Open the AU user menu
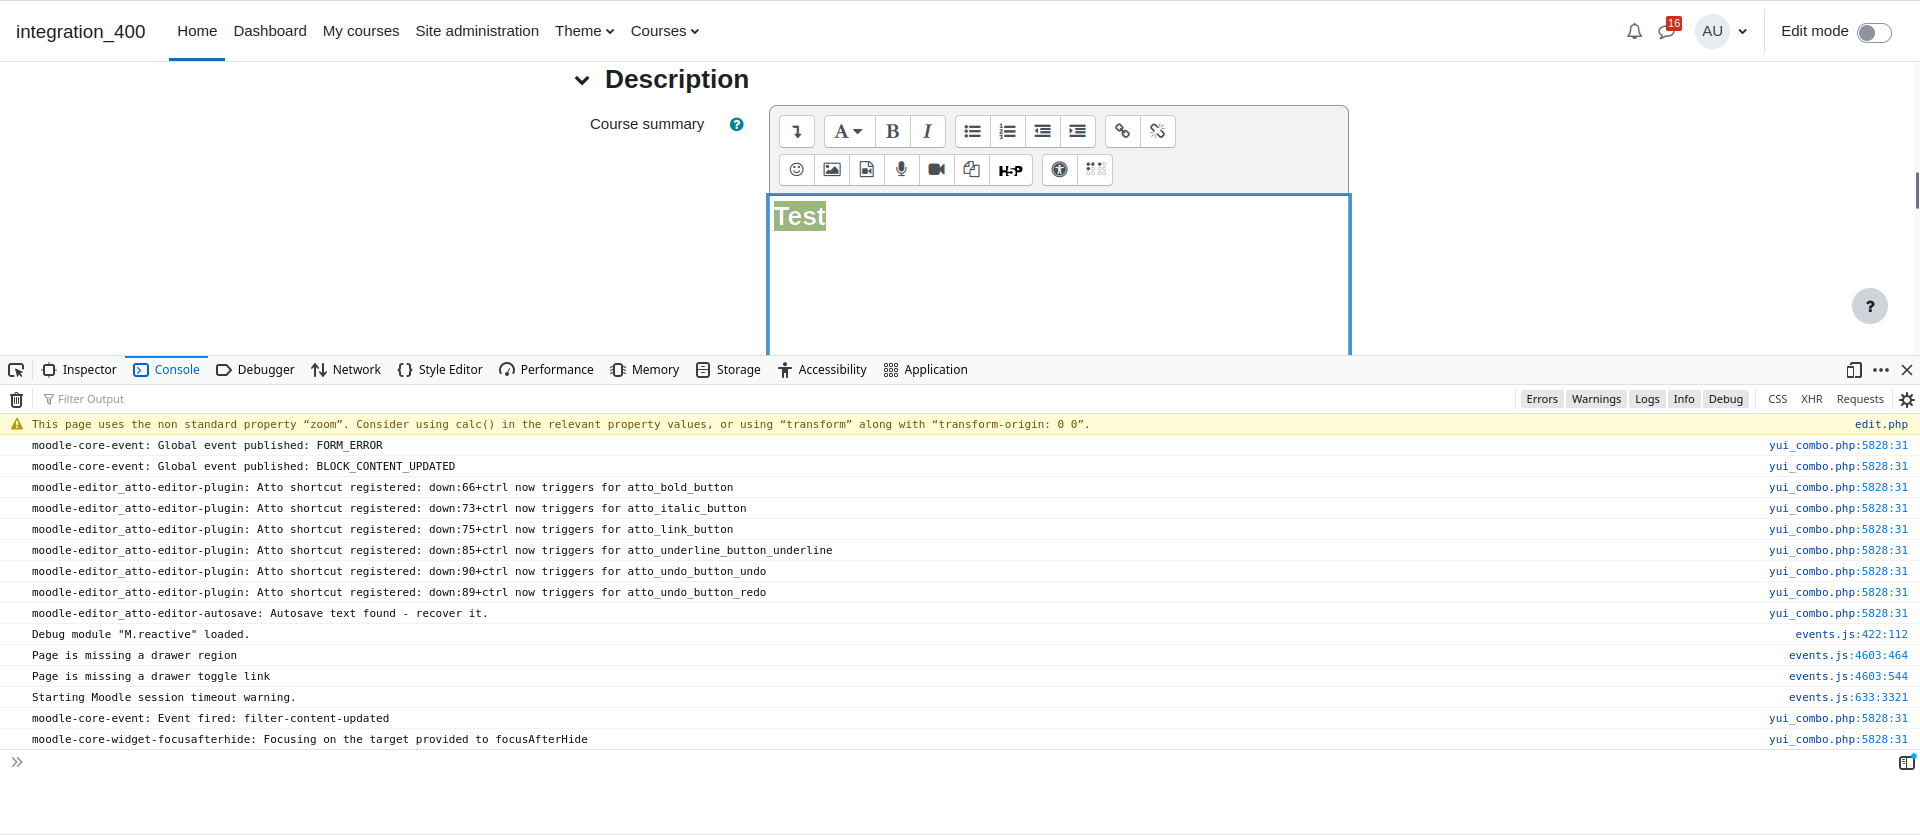The image size is (1920, 835). point(1722,31)
